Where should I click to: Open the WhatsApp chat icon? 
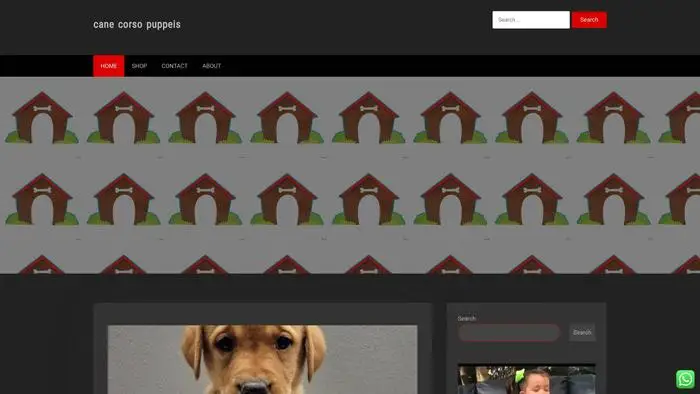click(685, 379)
